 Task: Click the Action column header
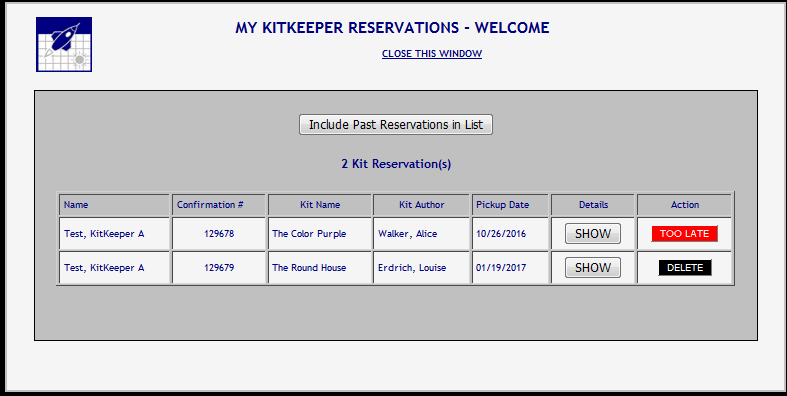[x=685, y=205]
